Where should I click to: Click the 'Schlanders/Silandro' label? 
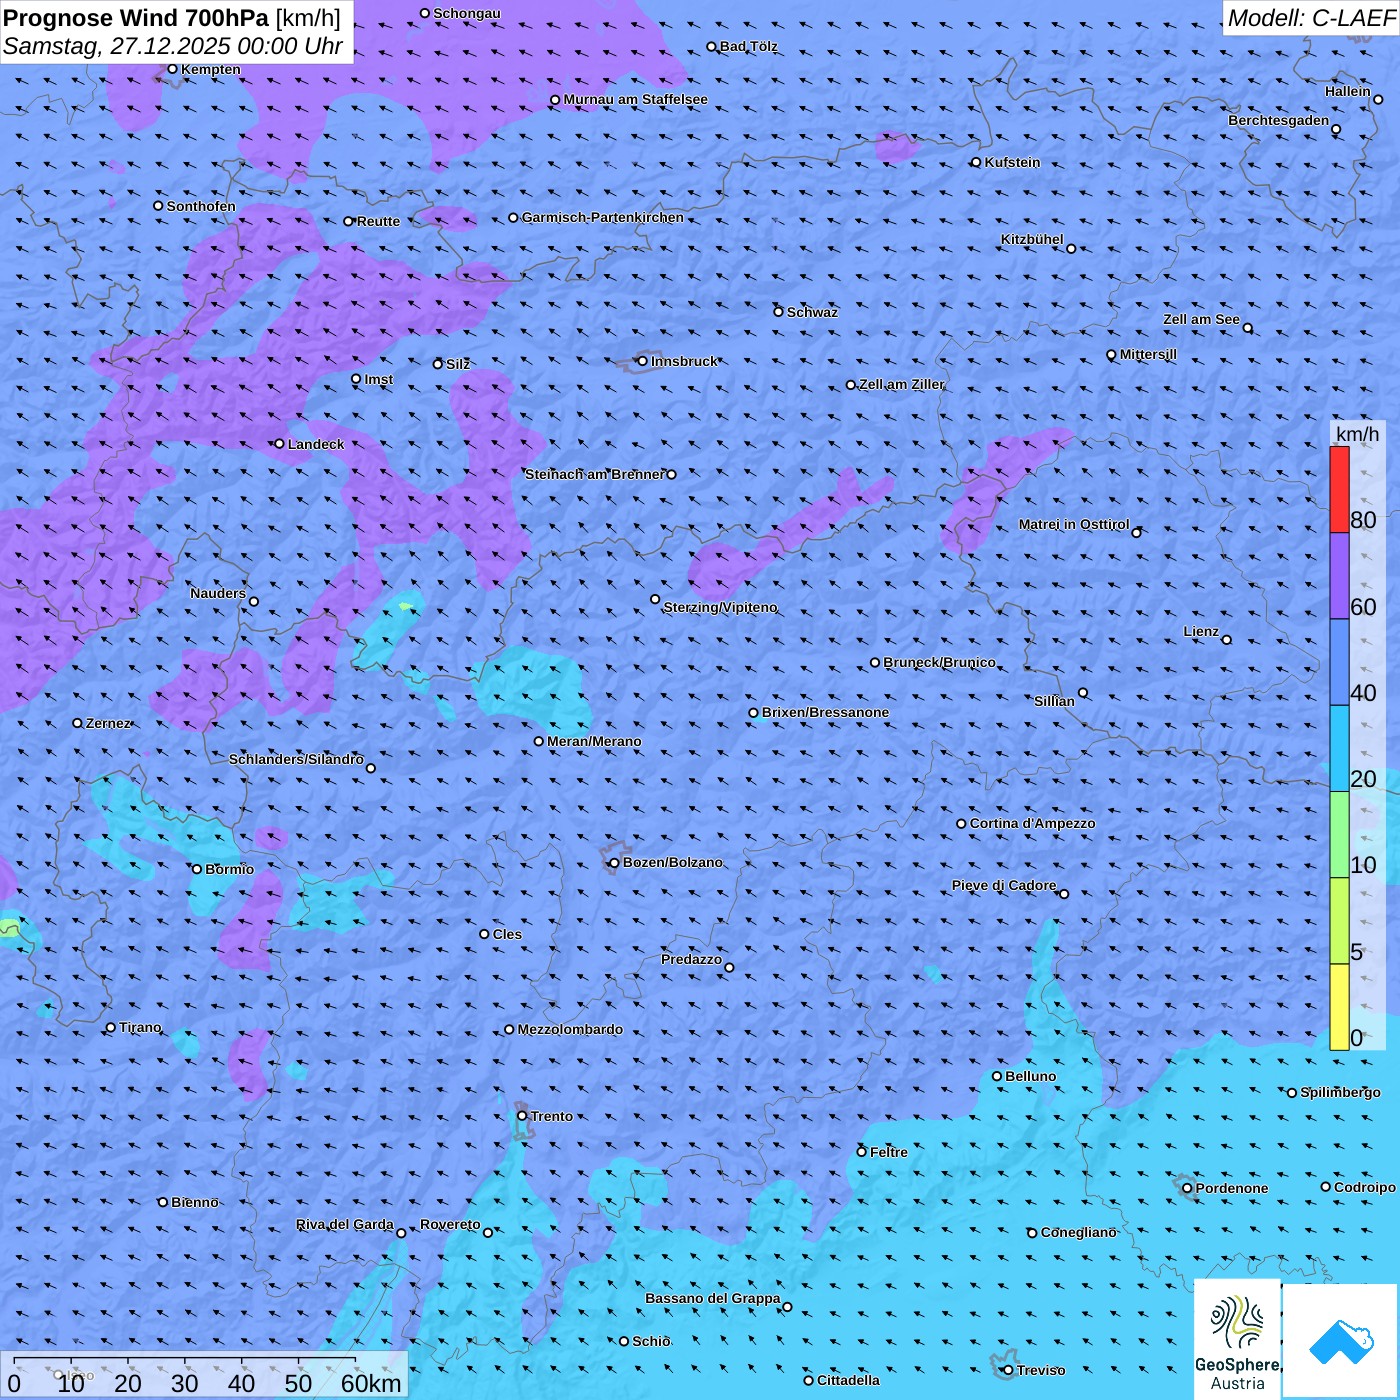tap(296, 759)
